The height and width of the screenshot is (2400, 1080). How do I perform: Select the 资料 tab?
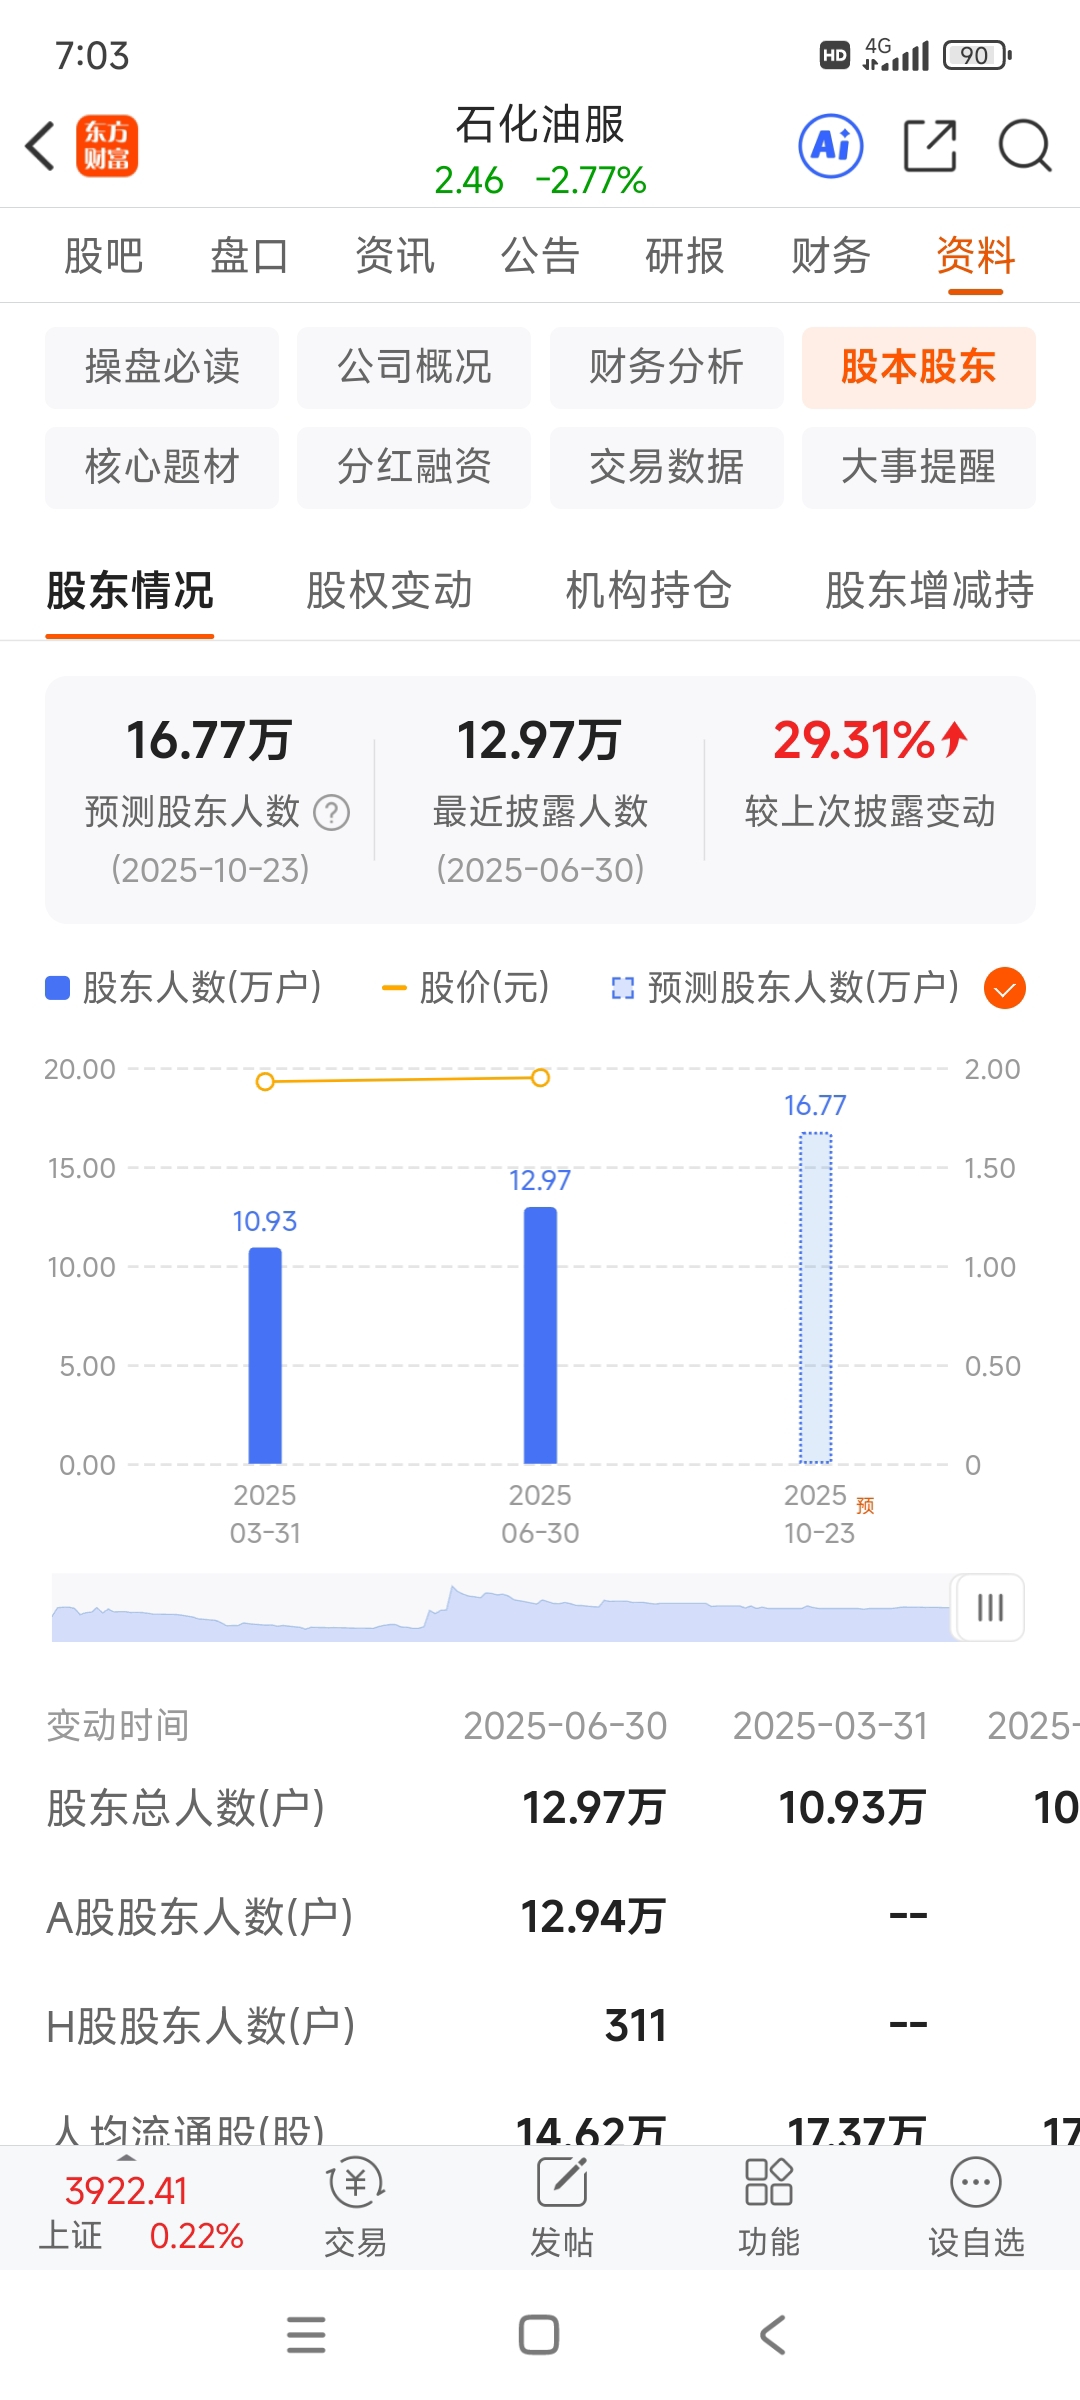(976, 256)
